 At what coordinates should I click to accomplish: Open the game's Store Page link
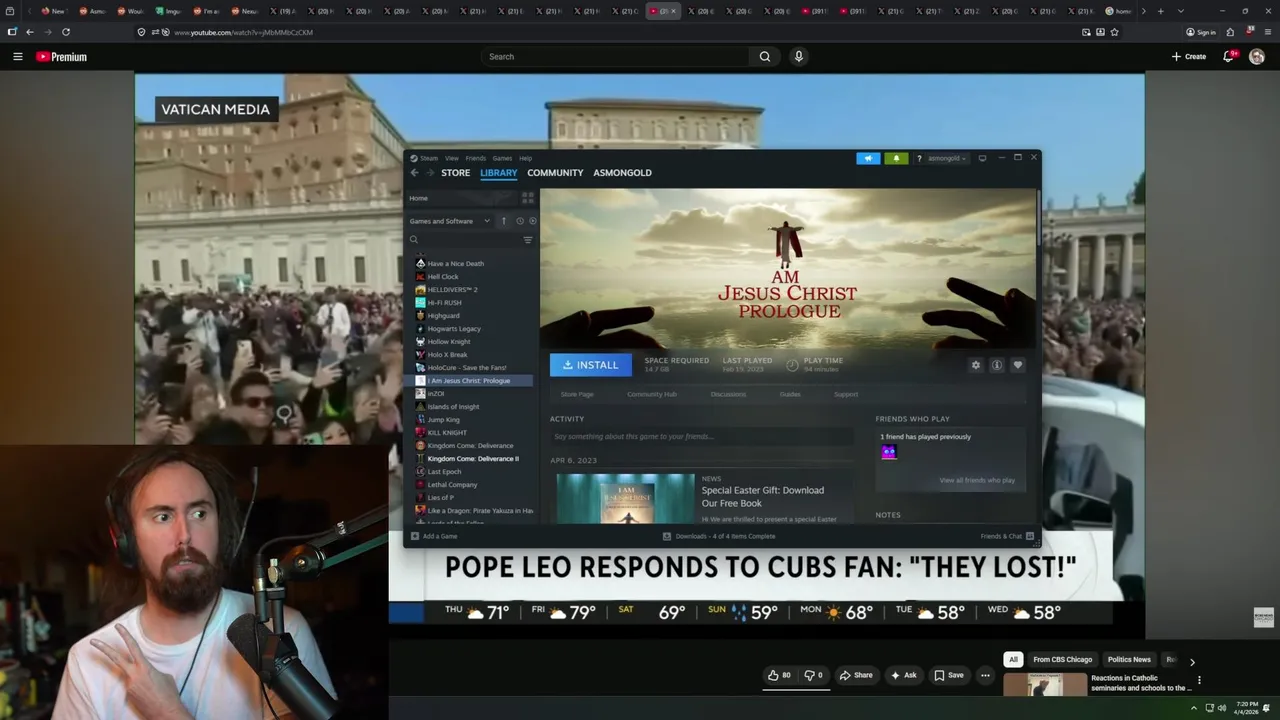pyautogui.click(x=577, y=394)
